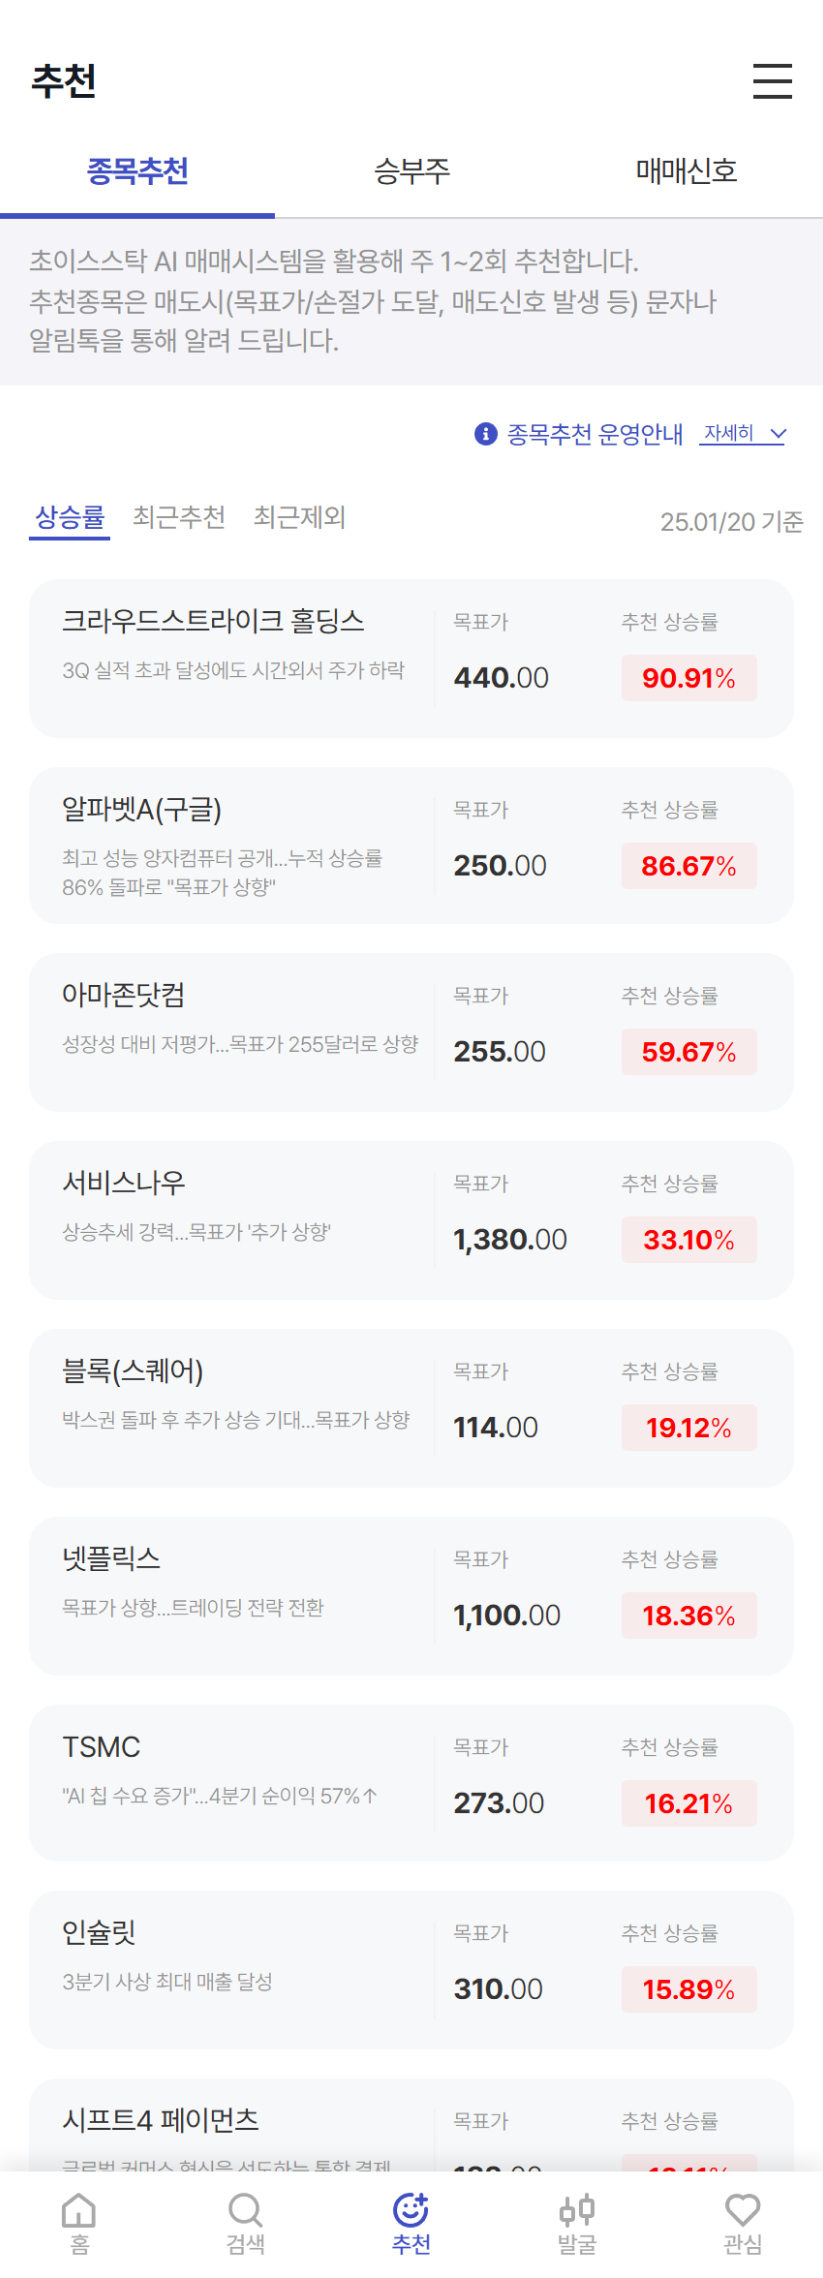
Task: Open the 넷플릭스 stock card
Action: pyautogui.click(x=411, y=1596)
